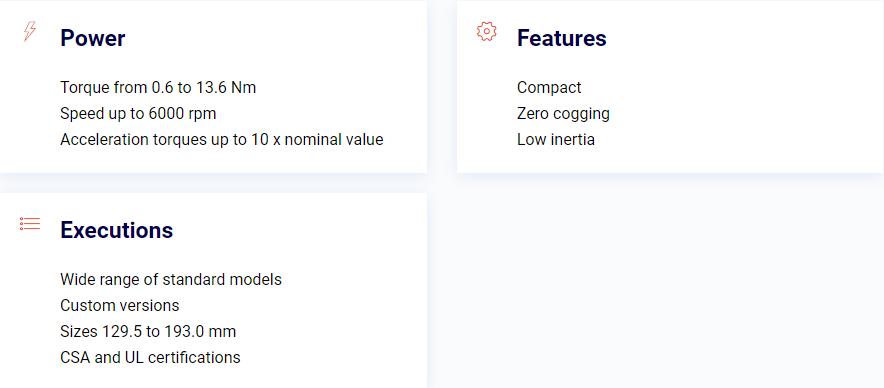Click the gear Features icon
884x388 pixels.
tap(487, 32)
